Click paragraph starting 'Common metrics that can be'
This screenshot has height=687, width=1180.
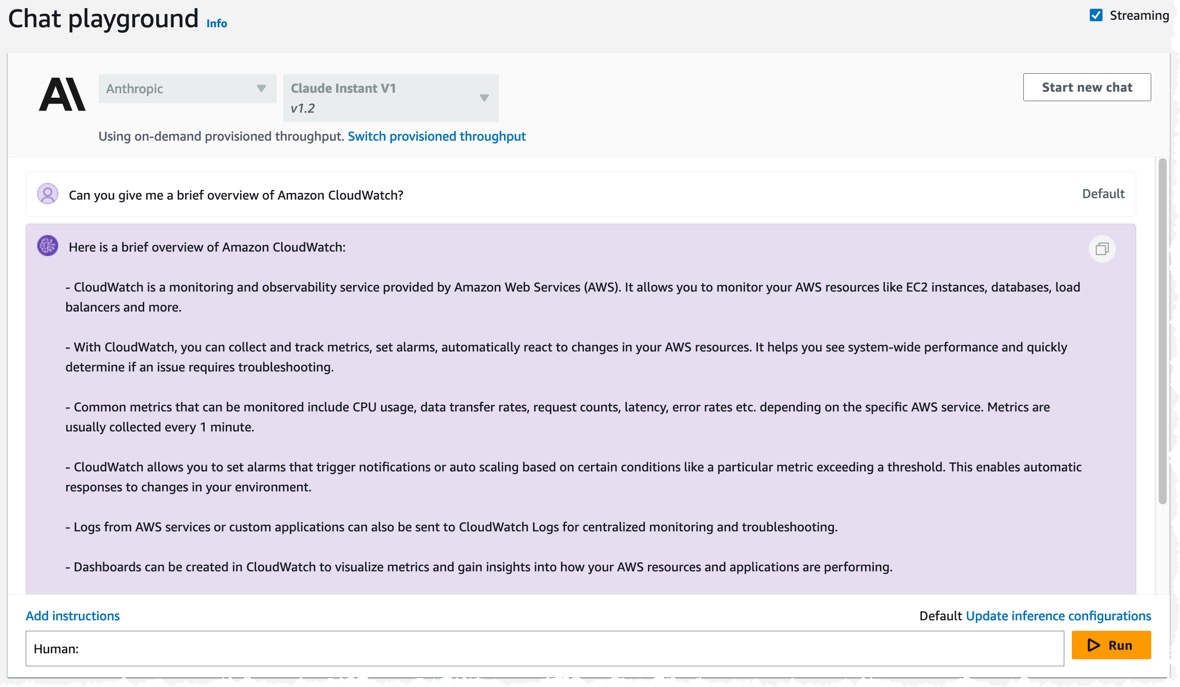pyautogui.click(x=557, y=417)
